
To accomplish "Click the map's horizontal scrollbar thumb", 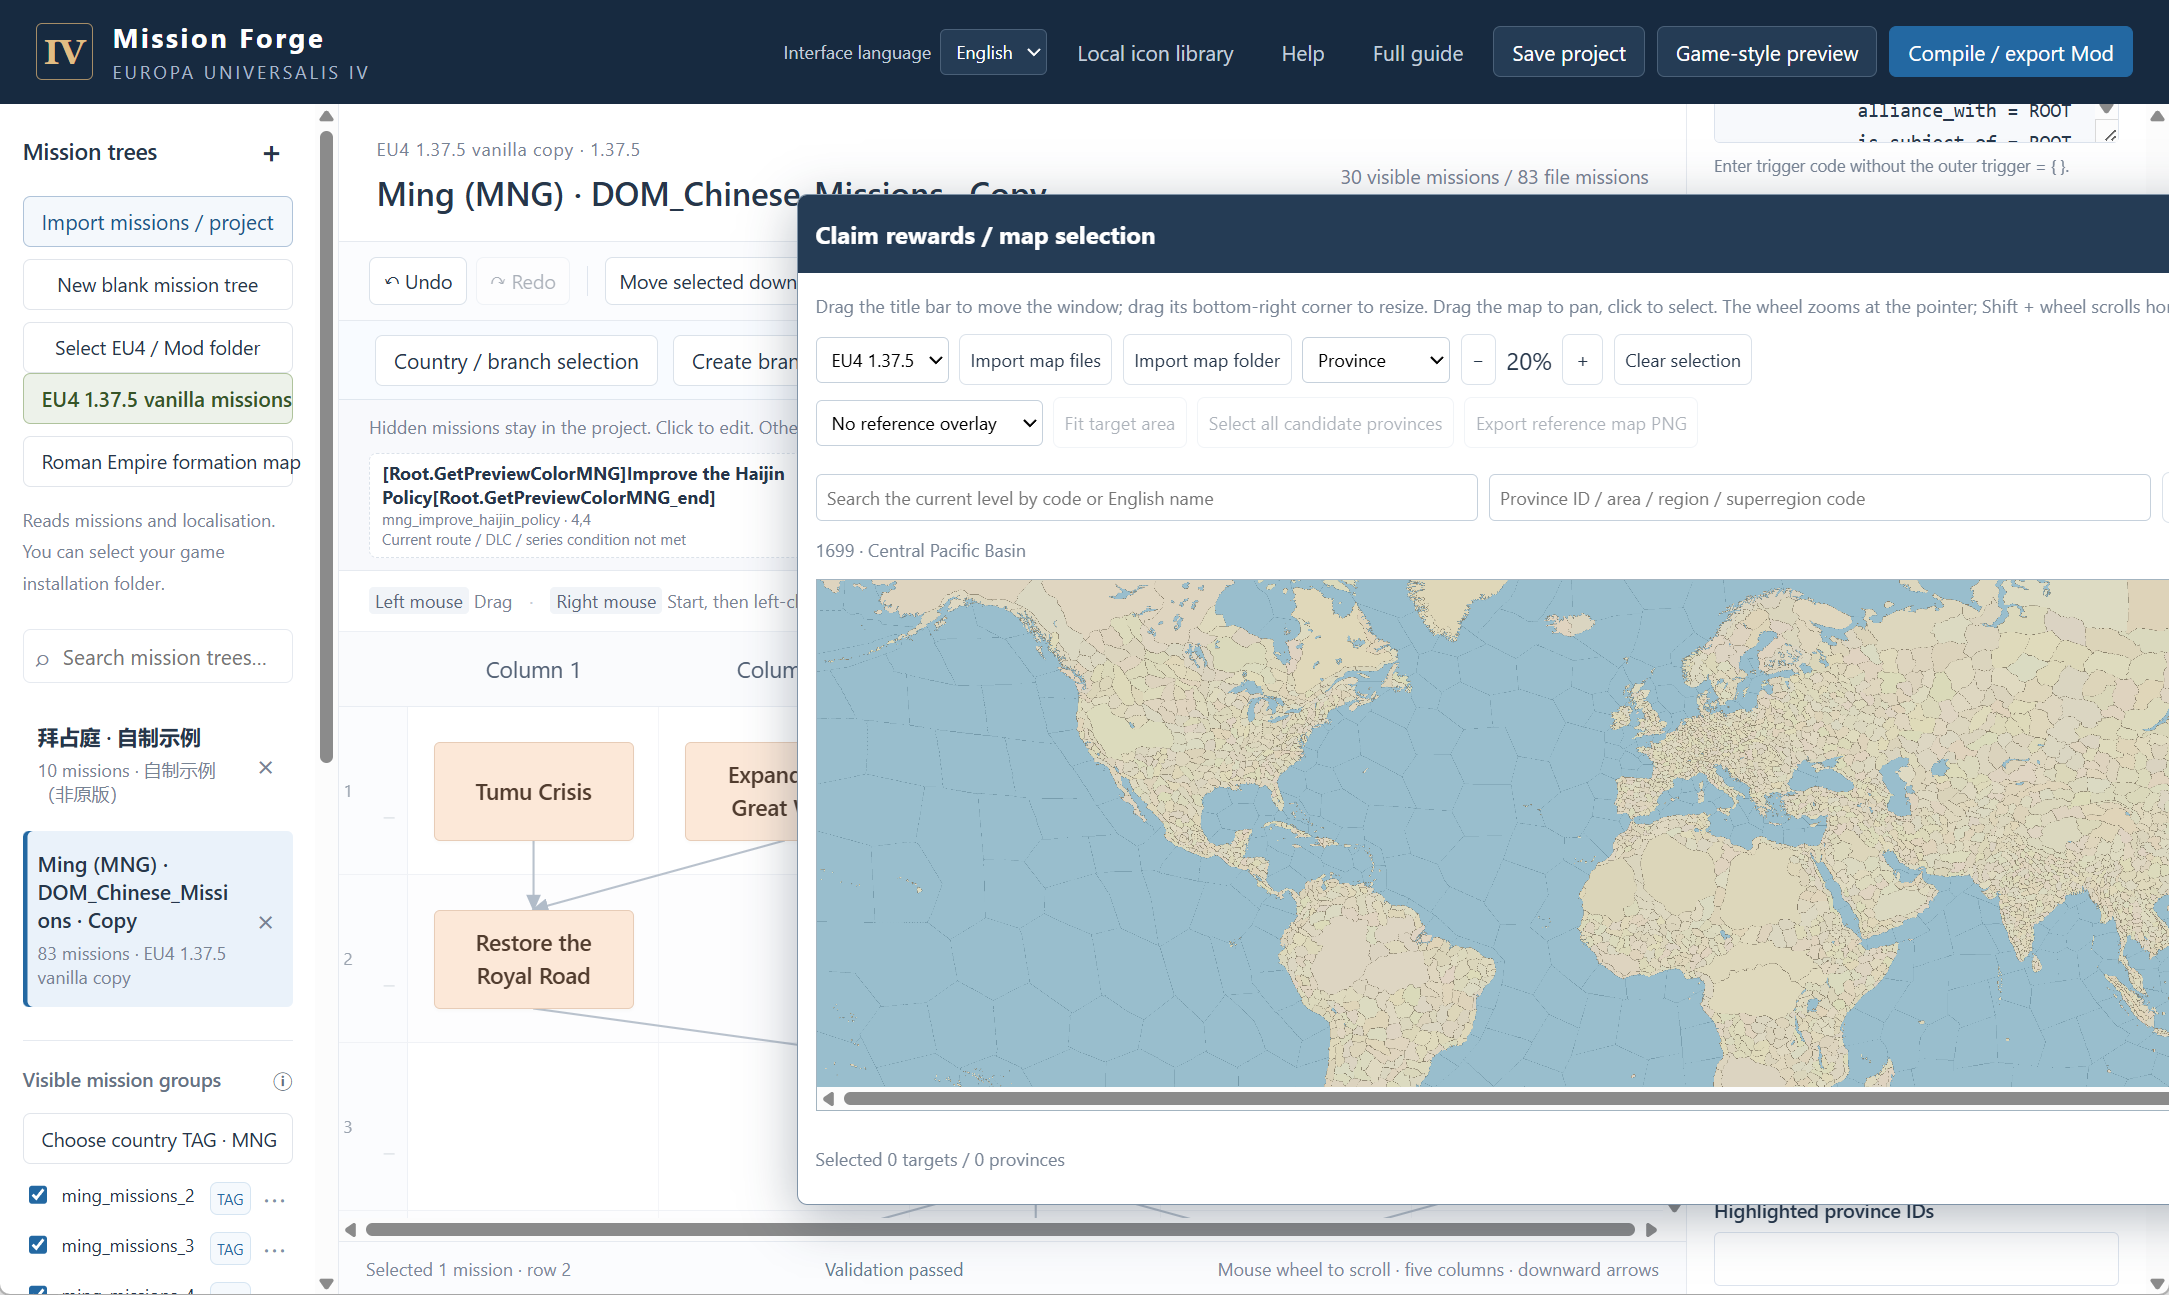I will tap(1505, 1099).
